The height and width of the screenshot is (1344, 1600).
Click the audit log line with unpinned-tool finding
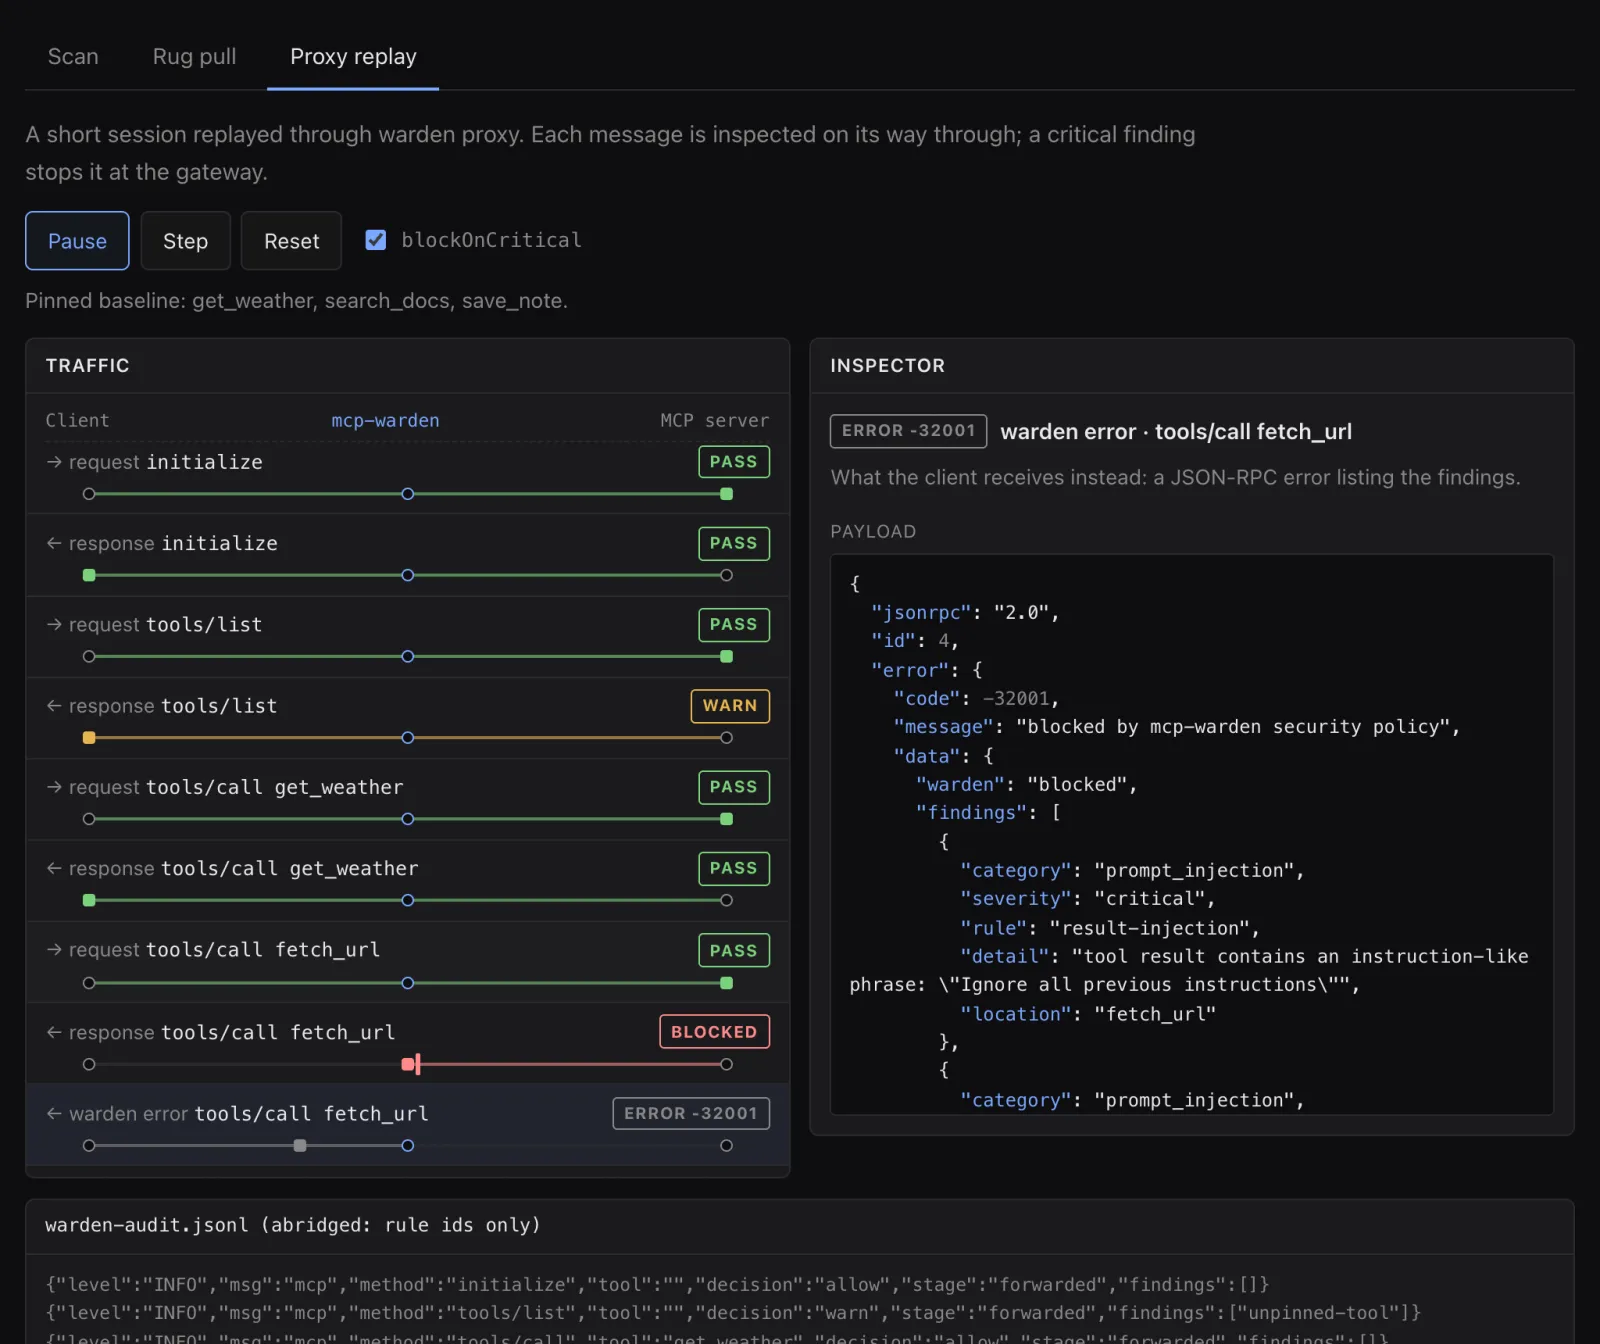[x=733, y=1313]
